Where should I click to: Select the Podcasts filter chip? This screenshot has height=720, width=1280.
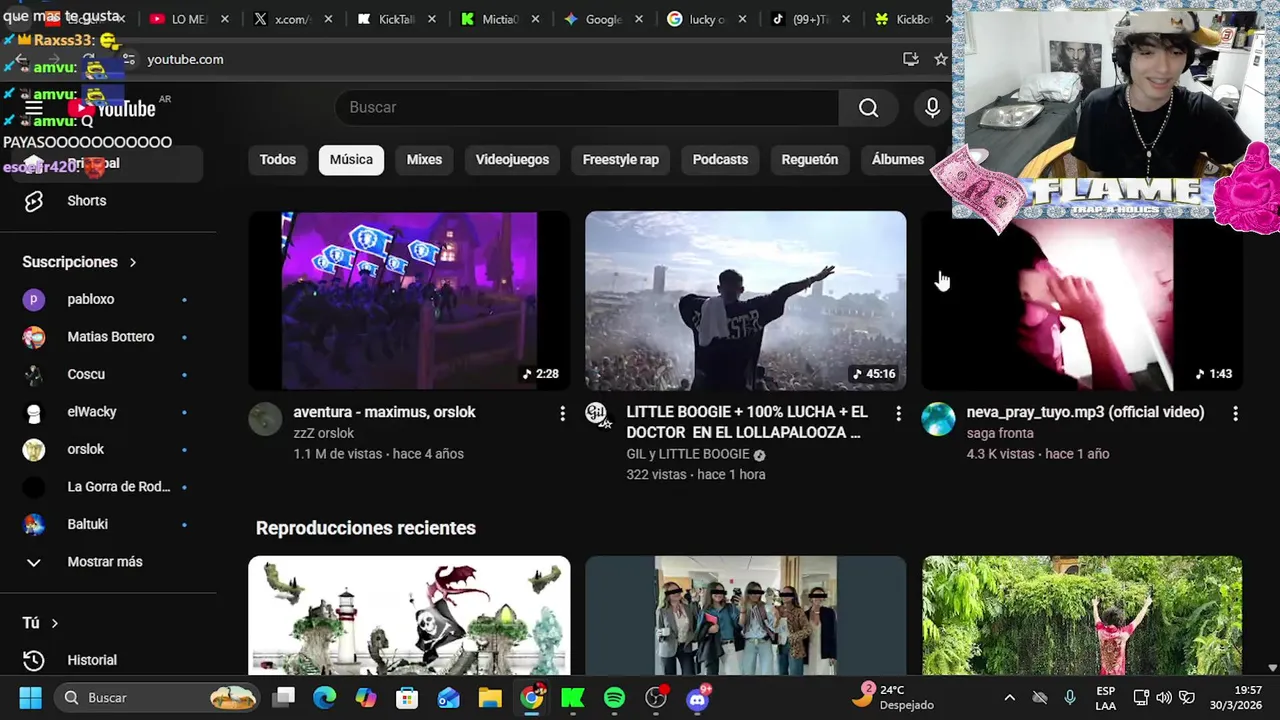pyautogui.click(x=720, y=160)
